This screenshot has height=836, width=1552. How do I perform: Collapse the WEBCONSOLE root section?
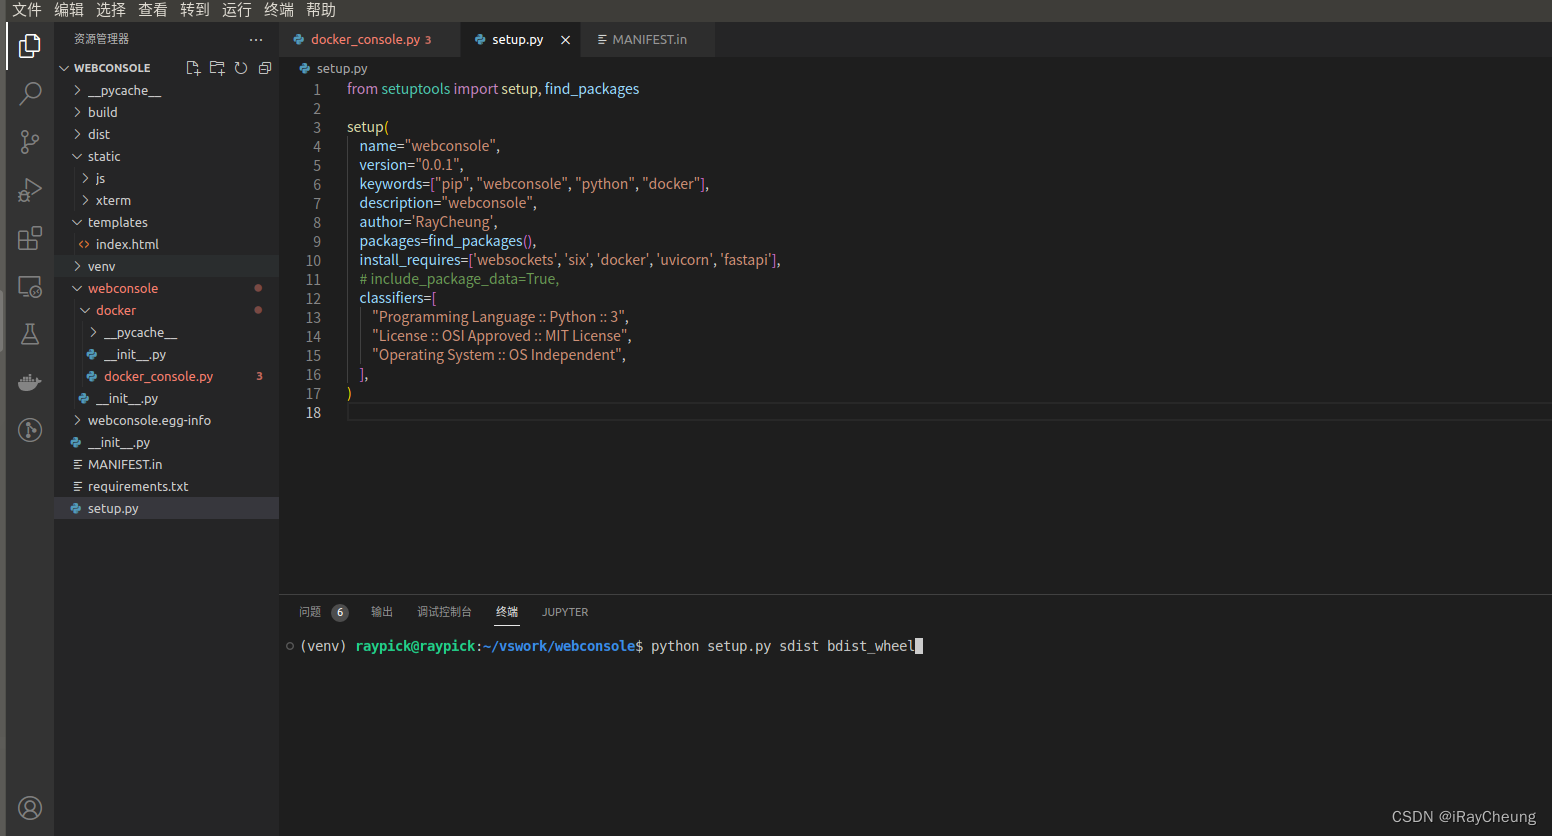[112, 68]
